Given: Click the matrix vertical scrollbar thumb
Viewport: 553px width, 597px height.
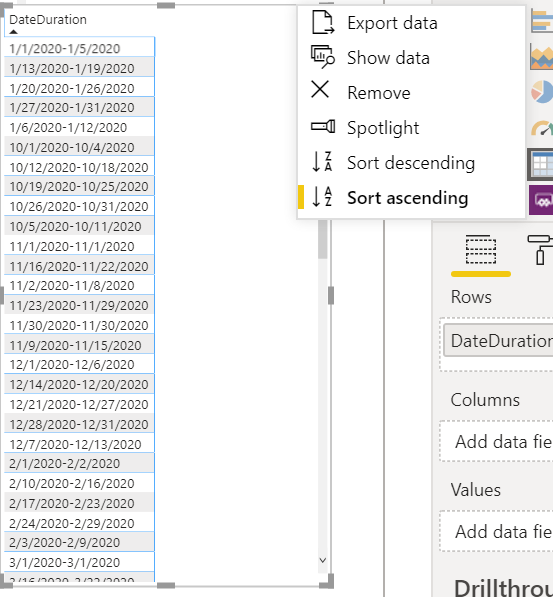Looking at the screenshot, I should coord(323,239).
